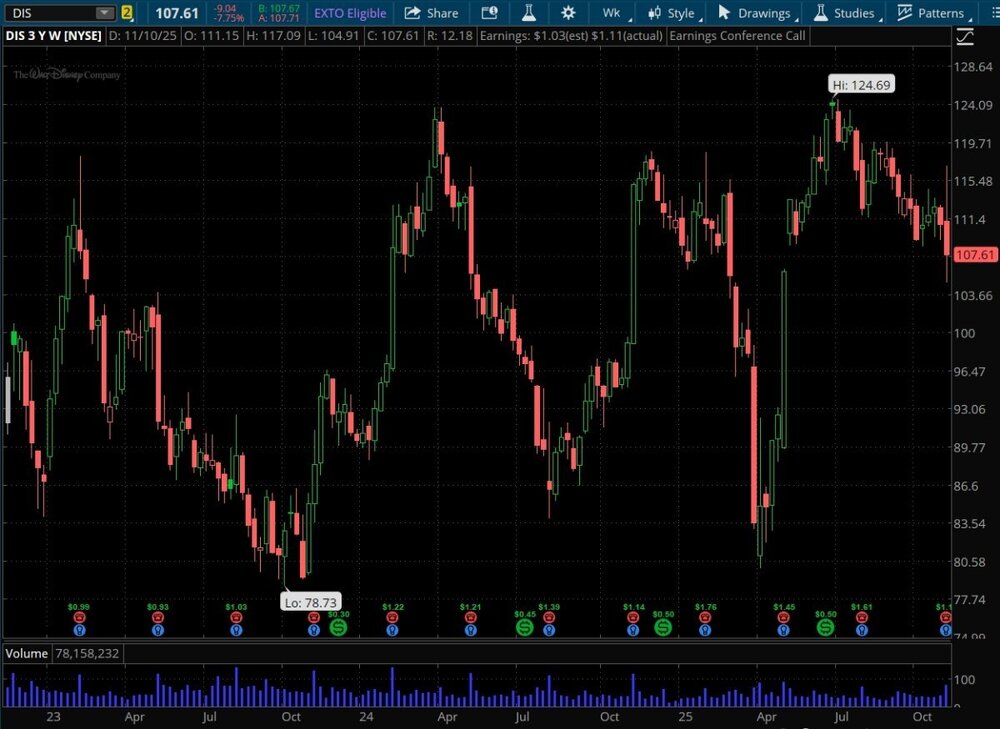Image resolution: width=1000 pixels, height=729 pixels.
Task: Click the chart scale icon at top right
Action: (x=965, y=37)
